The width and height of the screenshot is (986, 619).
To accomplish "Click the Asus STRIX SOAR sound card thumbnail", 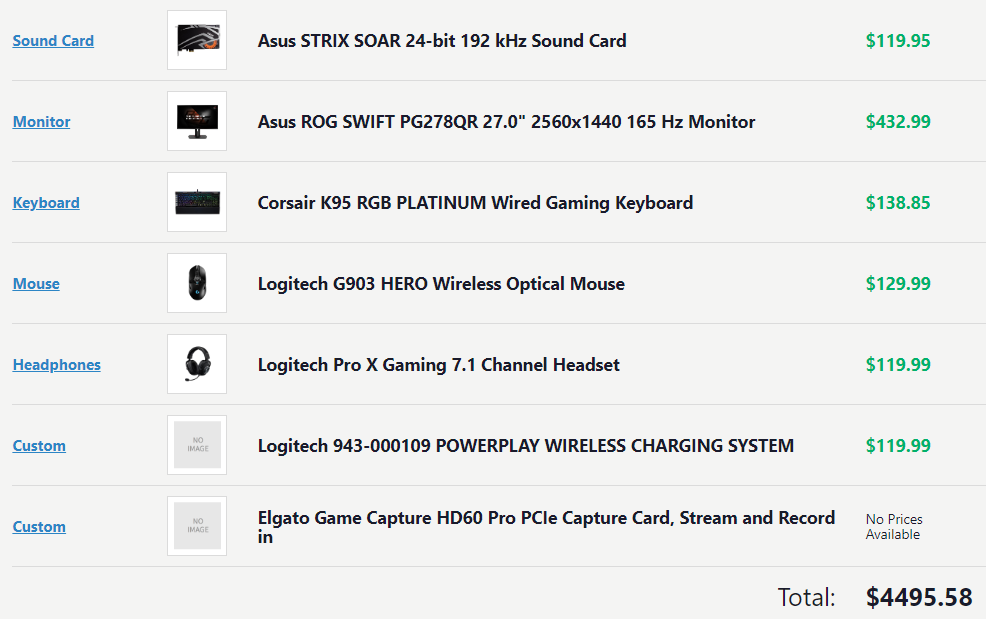I will [197, 41].
